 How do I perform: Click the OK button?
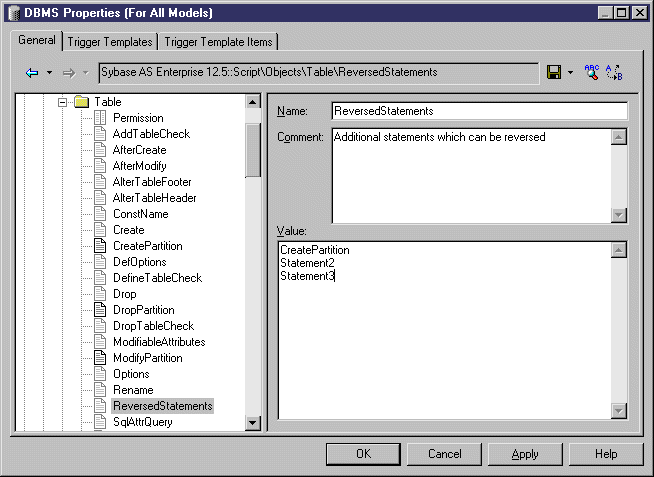[363, 454]
